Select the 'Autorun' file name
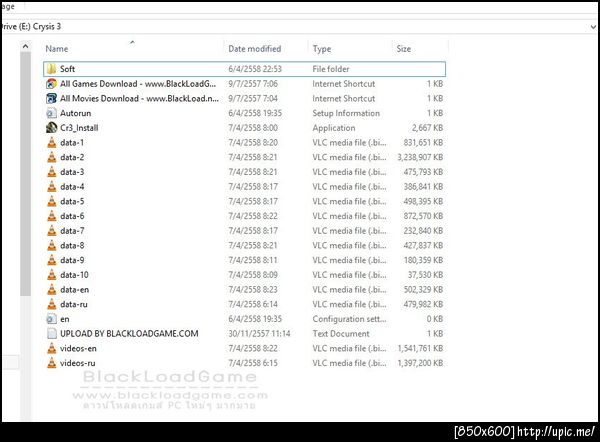The width and height of the screenshot is (600, 442). (75, 113)
